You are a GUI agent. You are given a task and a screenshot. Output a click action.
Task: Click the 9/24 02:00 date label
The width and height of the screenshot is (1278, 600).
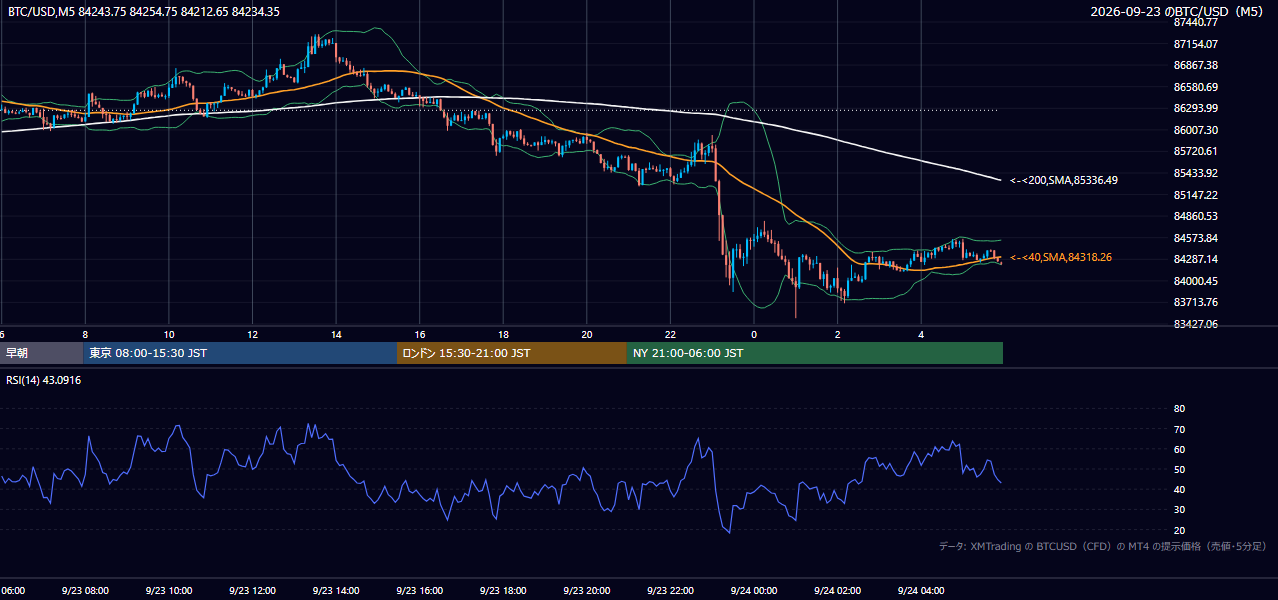pos(837,591)
